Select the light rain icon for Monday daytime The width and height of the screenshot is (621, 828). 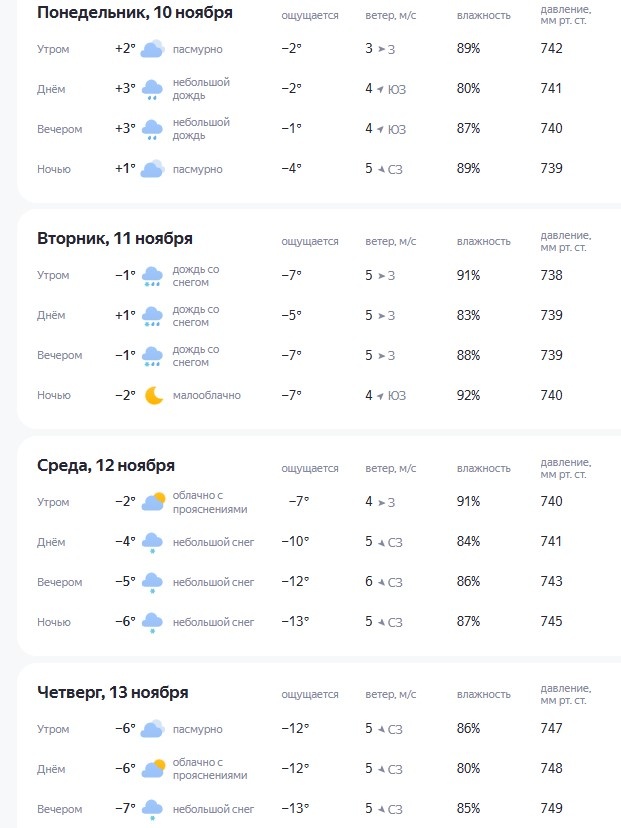click(x=152, y=88)
